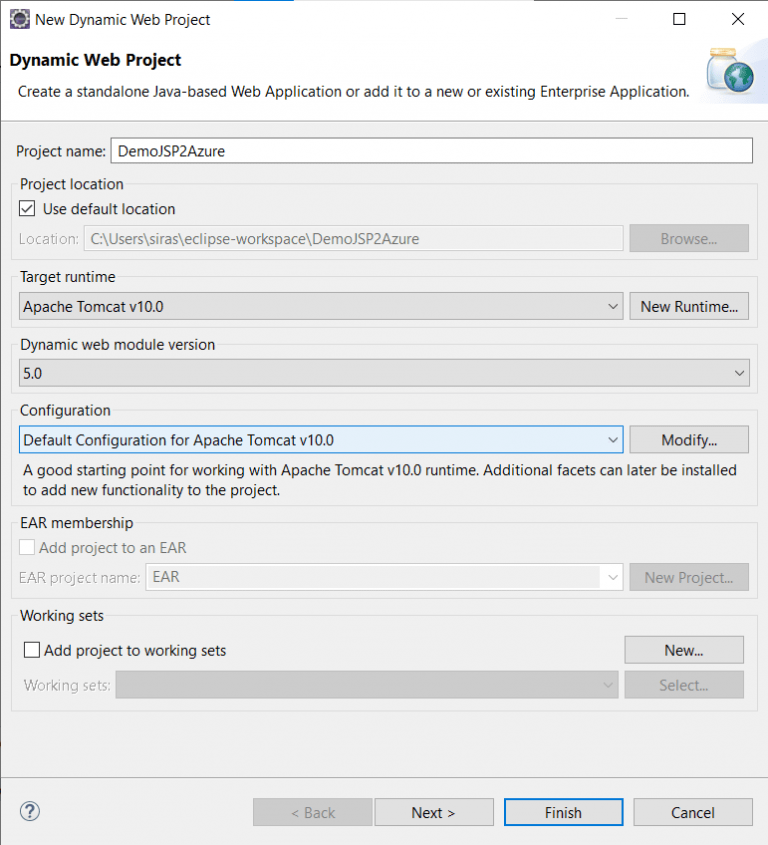Click the New Runtime button
Viewport: 768px width, 845px height.
click(x=689, y=306)
